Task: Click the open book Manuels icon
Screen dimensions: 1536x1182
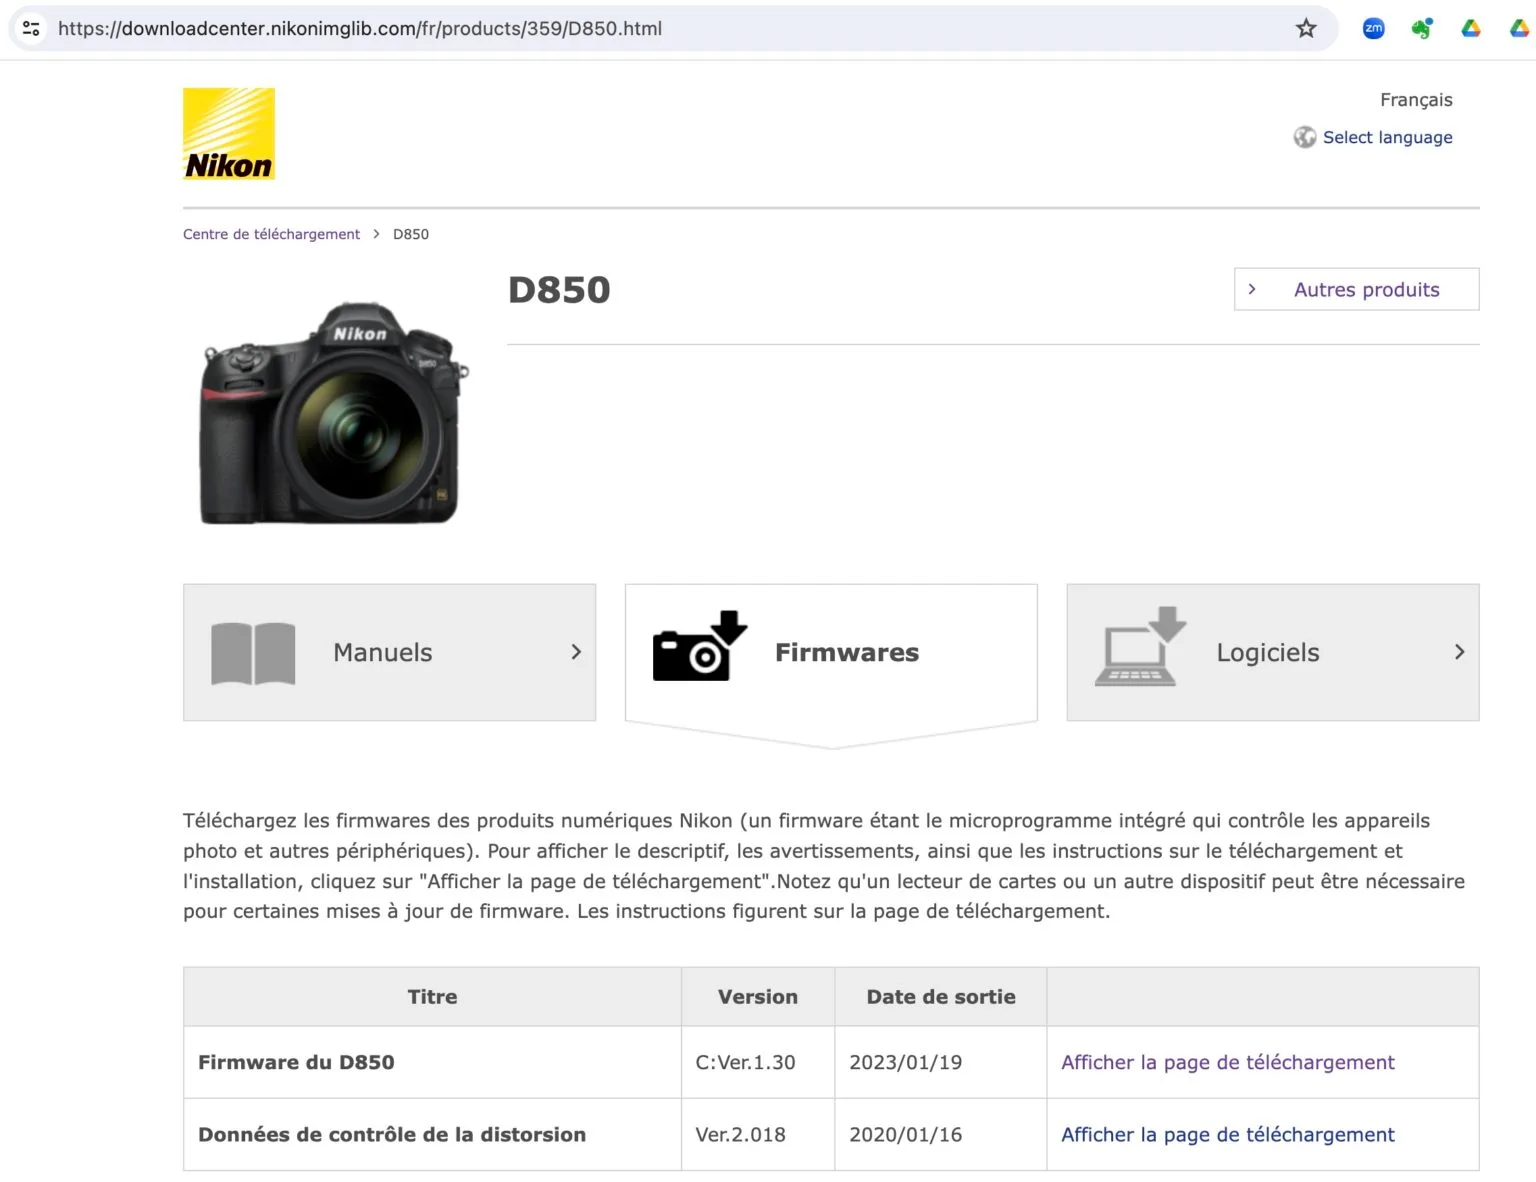Action: click(x=253, y=653)
